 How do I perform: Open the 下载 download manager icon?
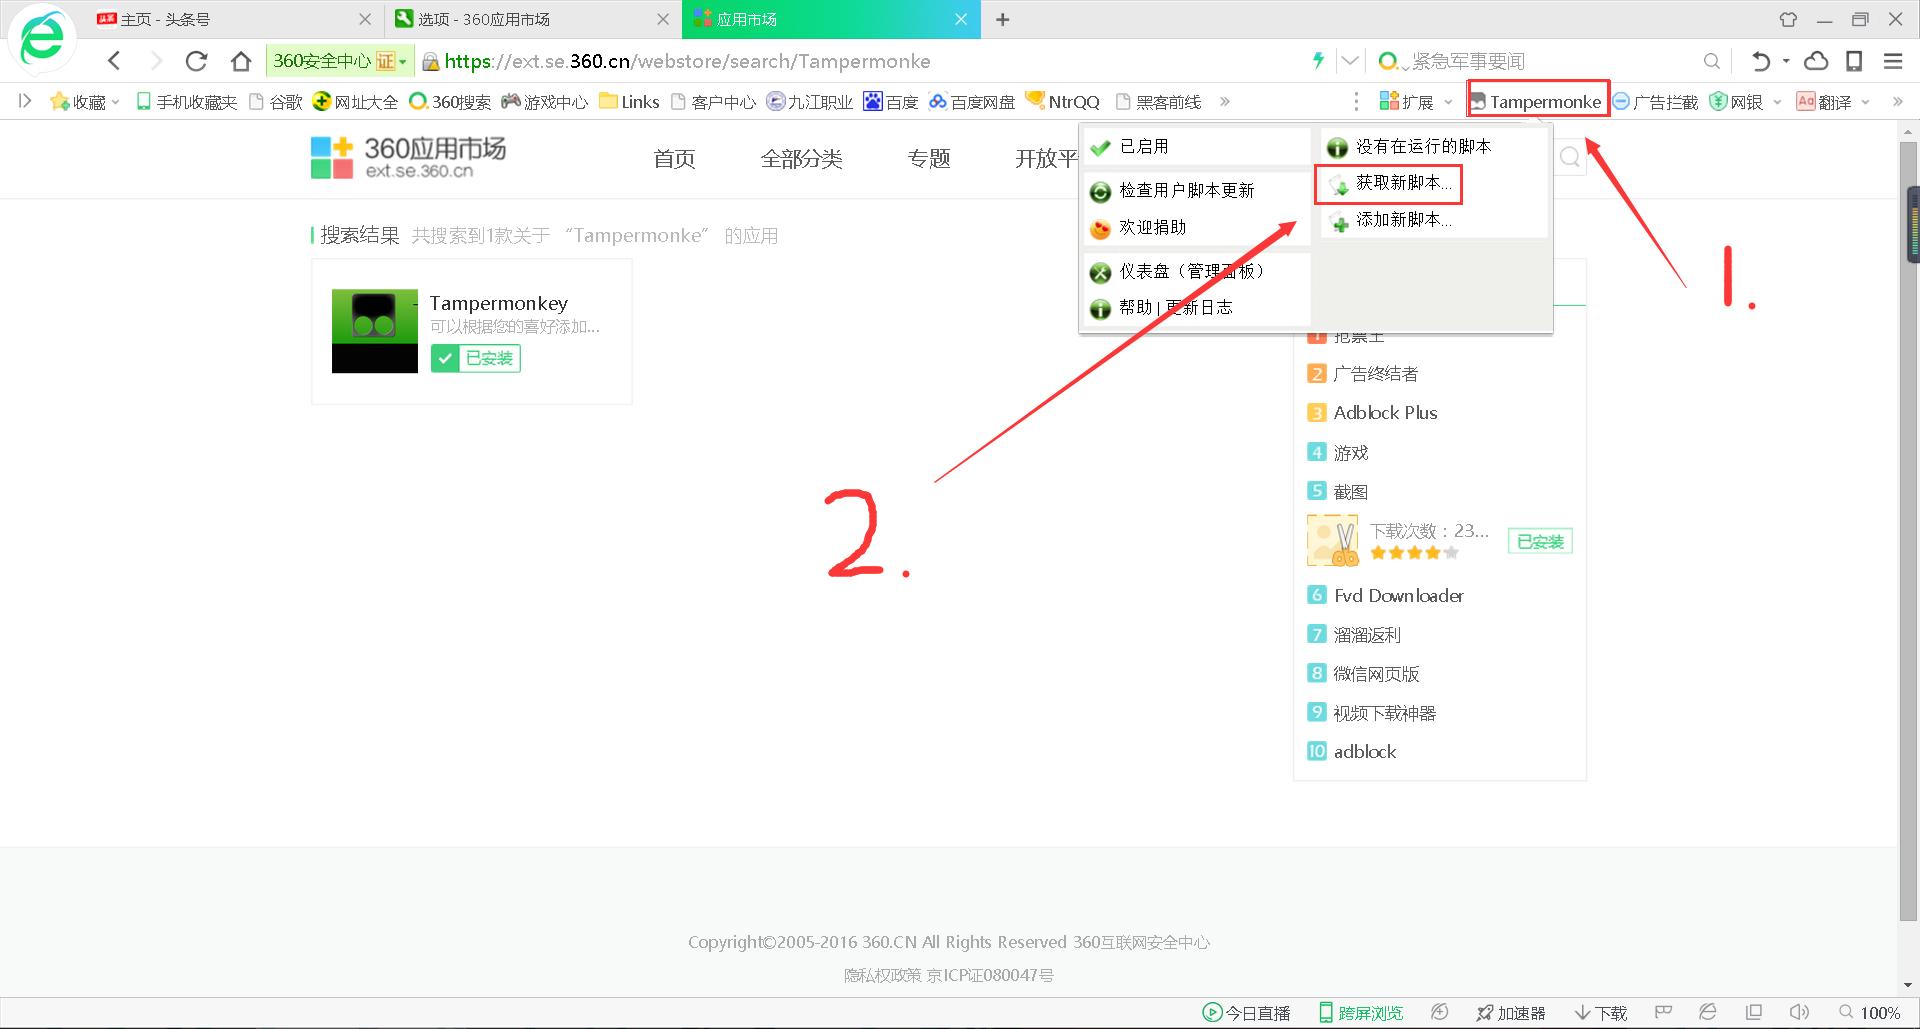pyautogui.click(x=1600, y=1012)
